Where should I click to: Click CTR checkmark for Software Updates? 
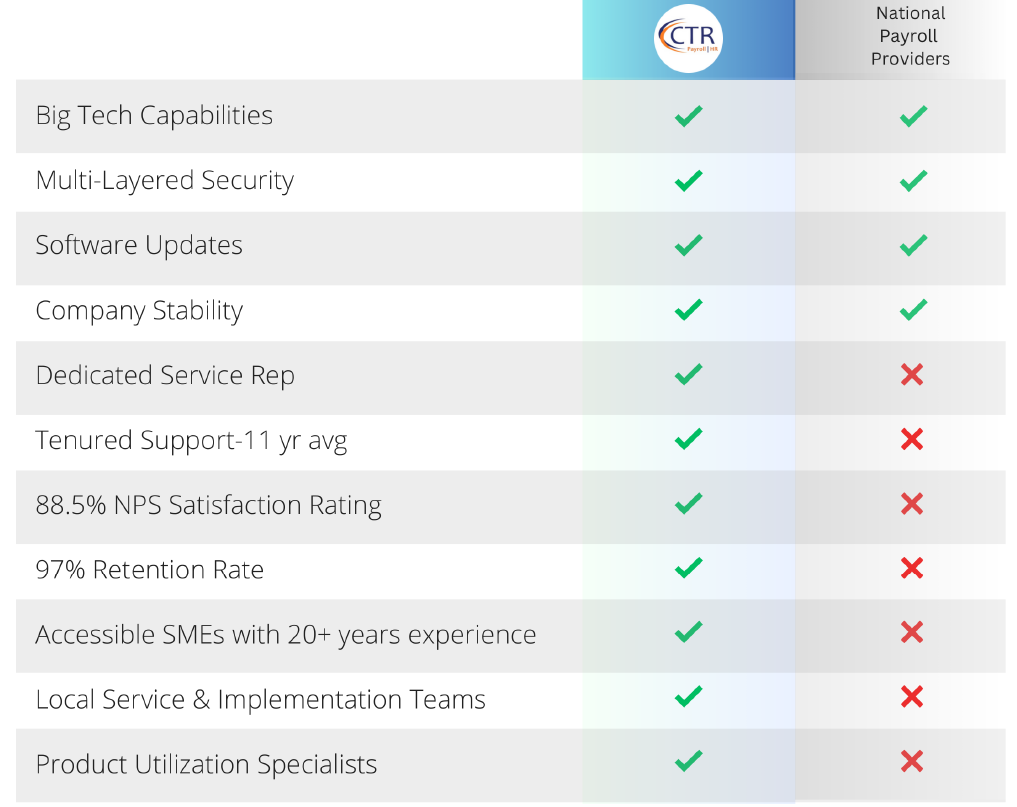[x=688, y=245]
